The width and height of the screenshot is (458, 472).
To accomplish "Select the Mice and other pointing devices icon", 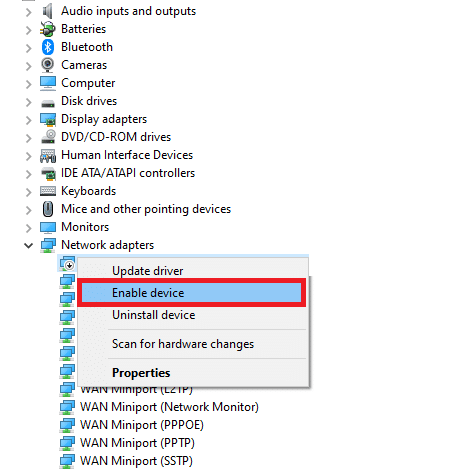I will coord(48,209).
